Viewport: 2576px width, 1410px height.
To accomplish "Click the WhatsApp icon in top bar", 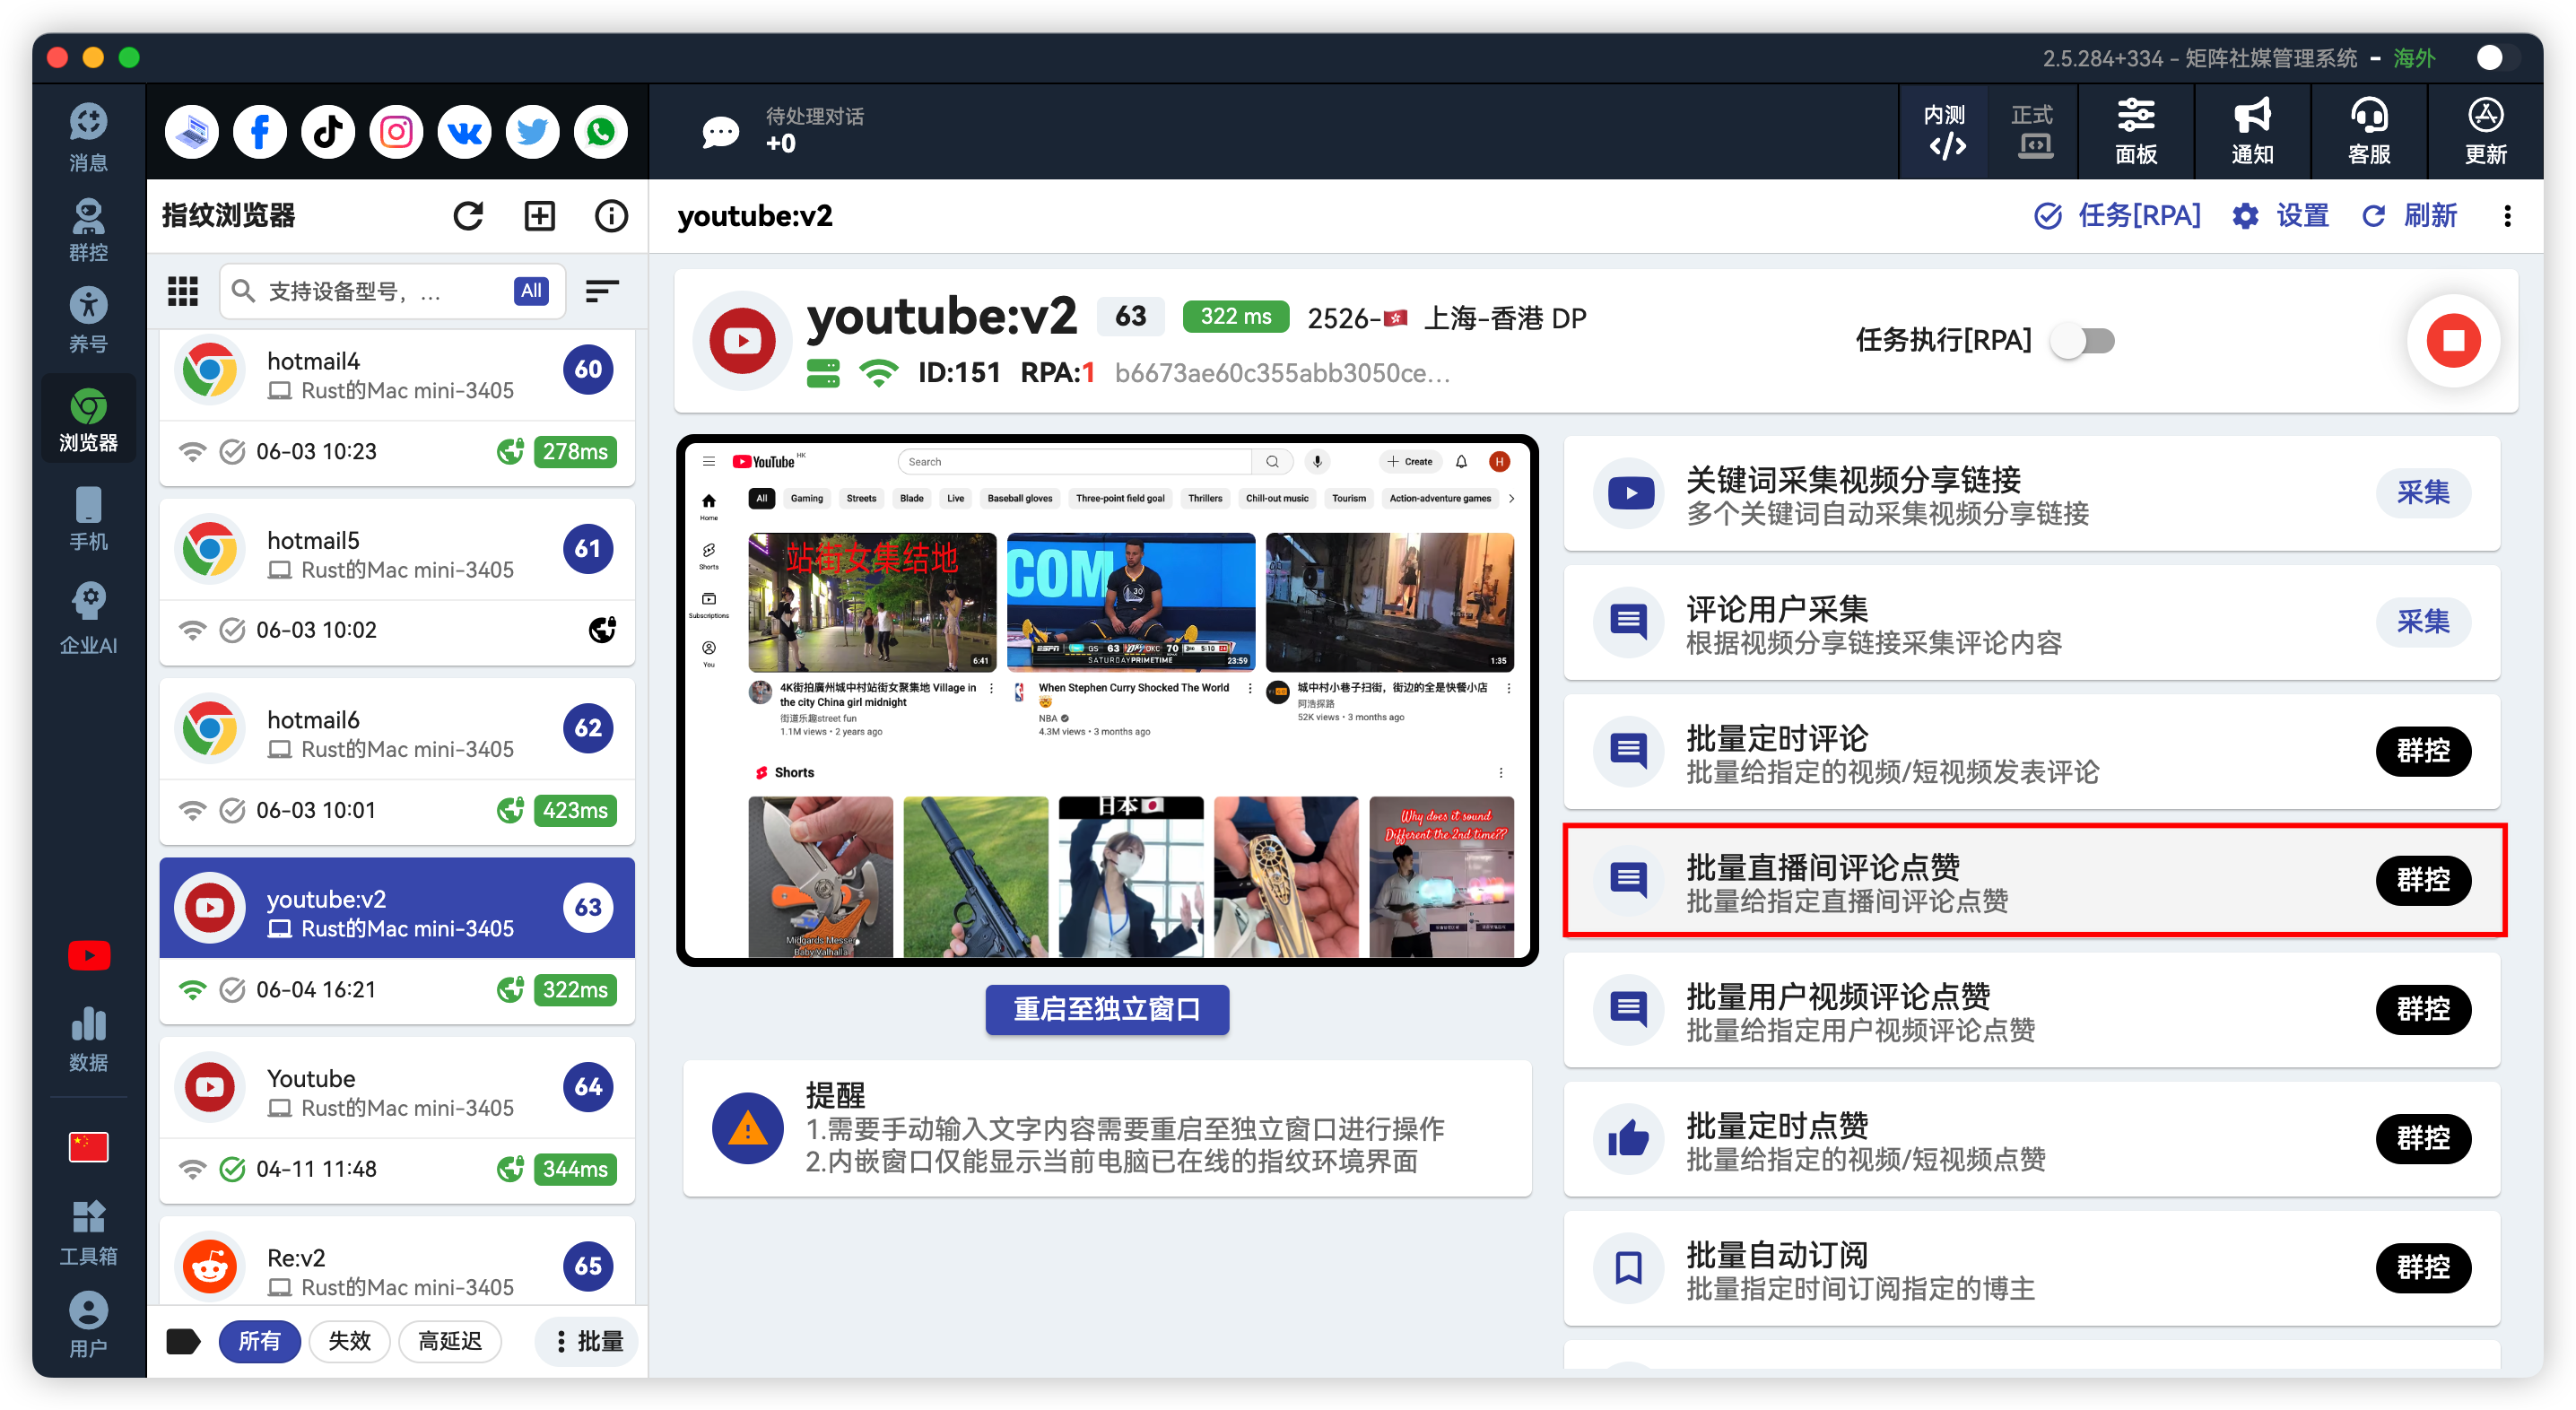I will click(x=601, y=132).
